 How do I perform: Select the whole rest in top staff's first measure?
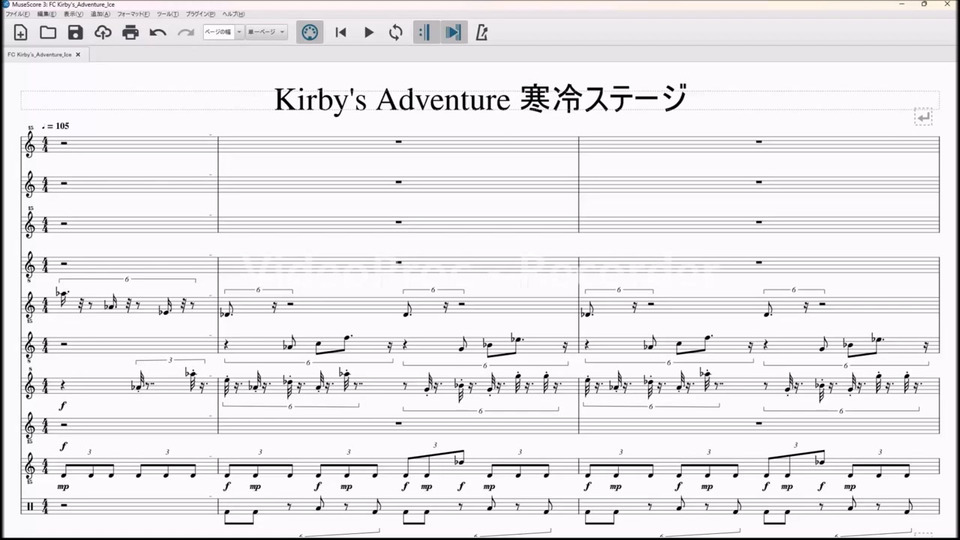point(64,143)
